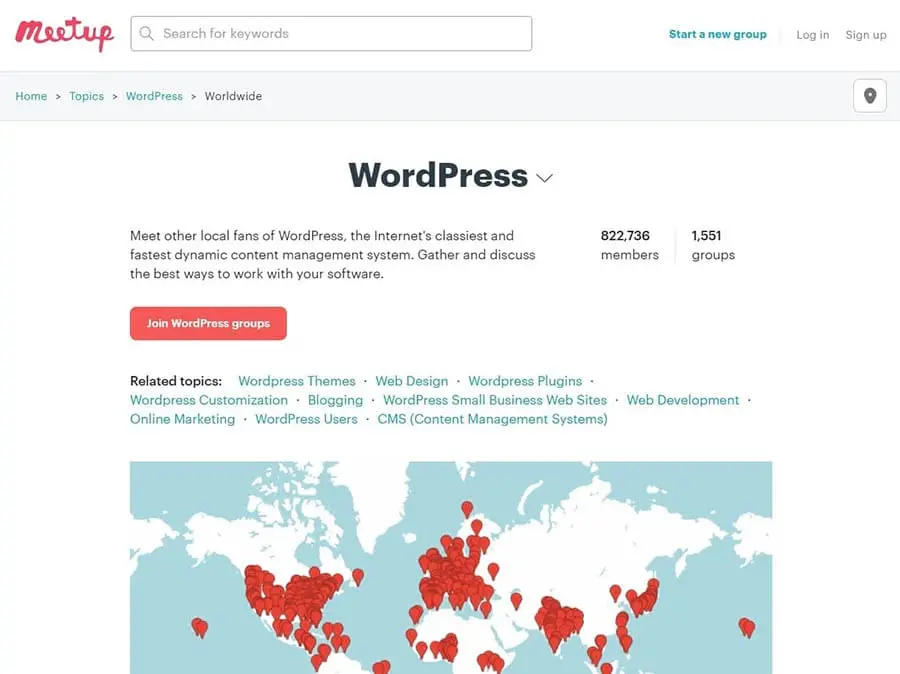900x674 pixels.
Task: Open the Sign up link
Action: pyautogui.click(x=865, y=35)
